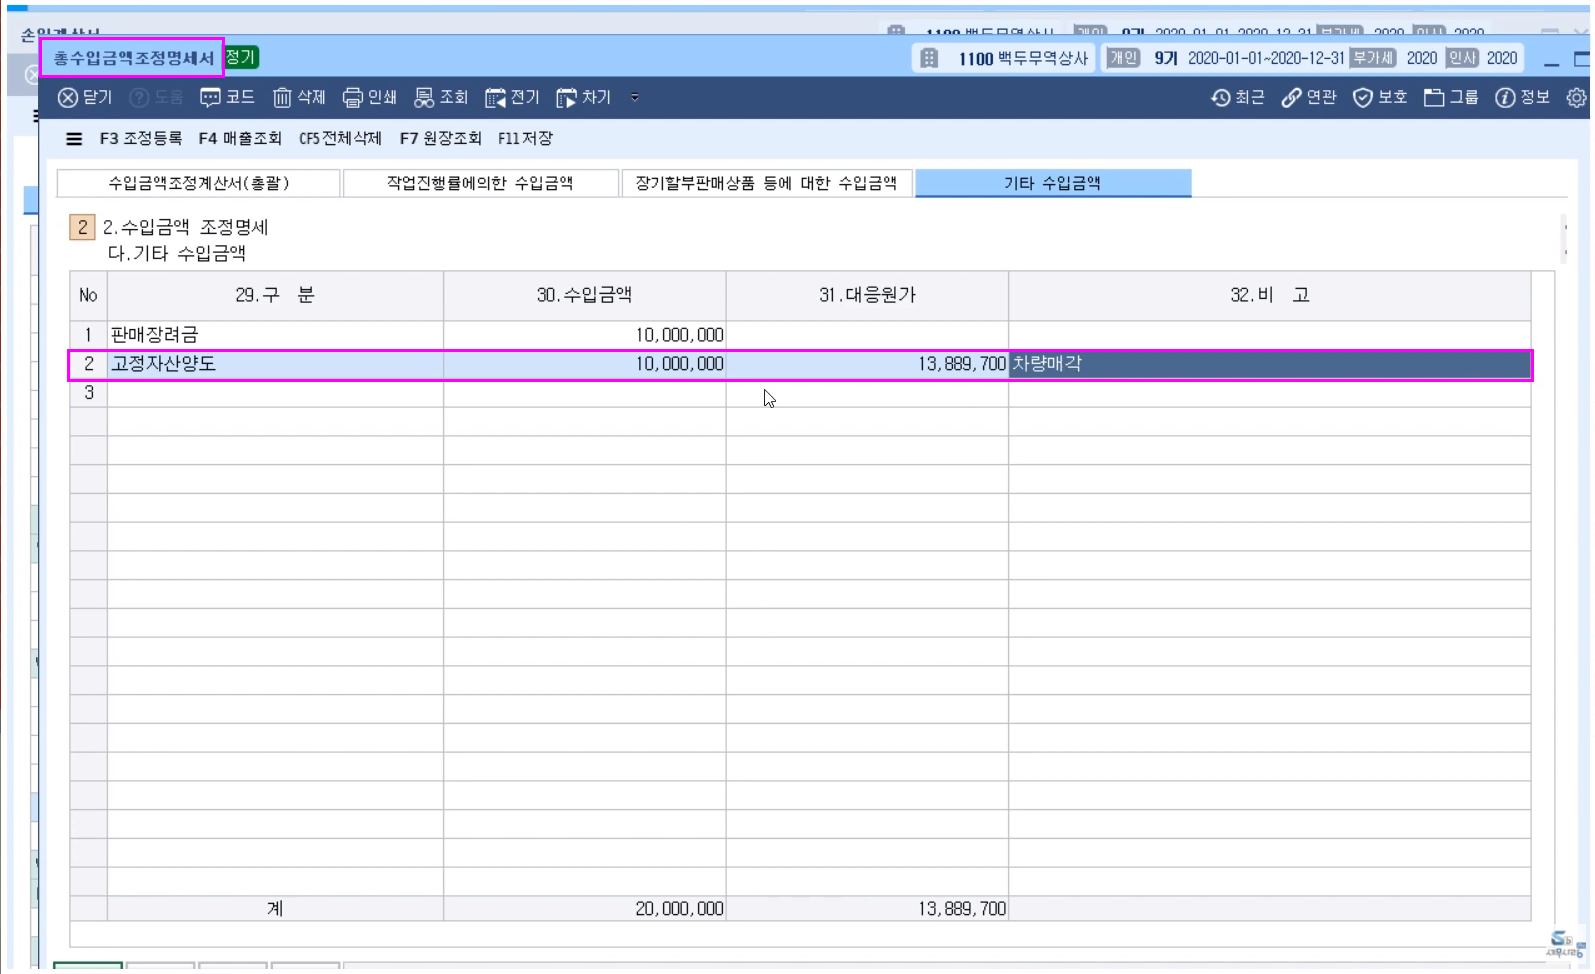Click F3 조정등록 button
Viewport: 1595px width, 974px height.
click(x=141, y=139)
